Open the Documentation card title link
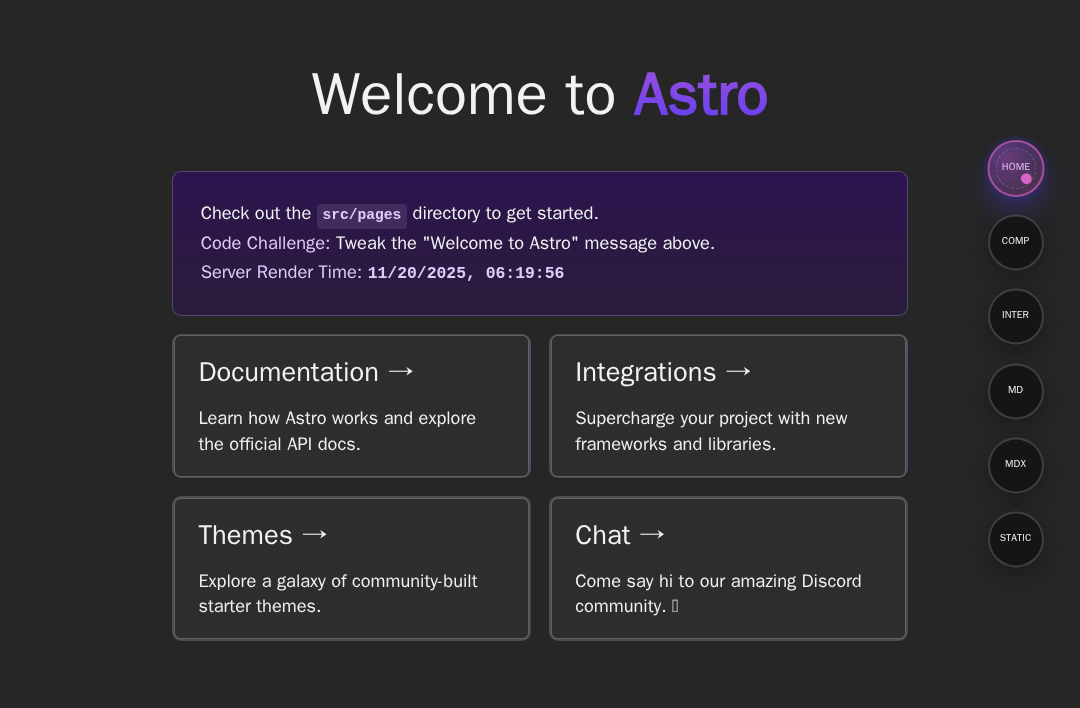Viewport: 1080px width, 708px height. (x=288, y=372)
